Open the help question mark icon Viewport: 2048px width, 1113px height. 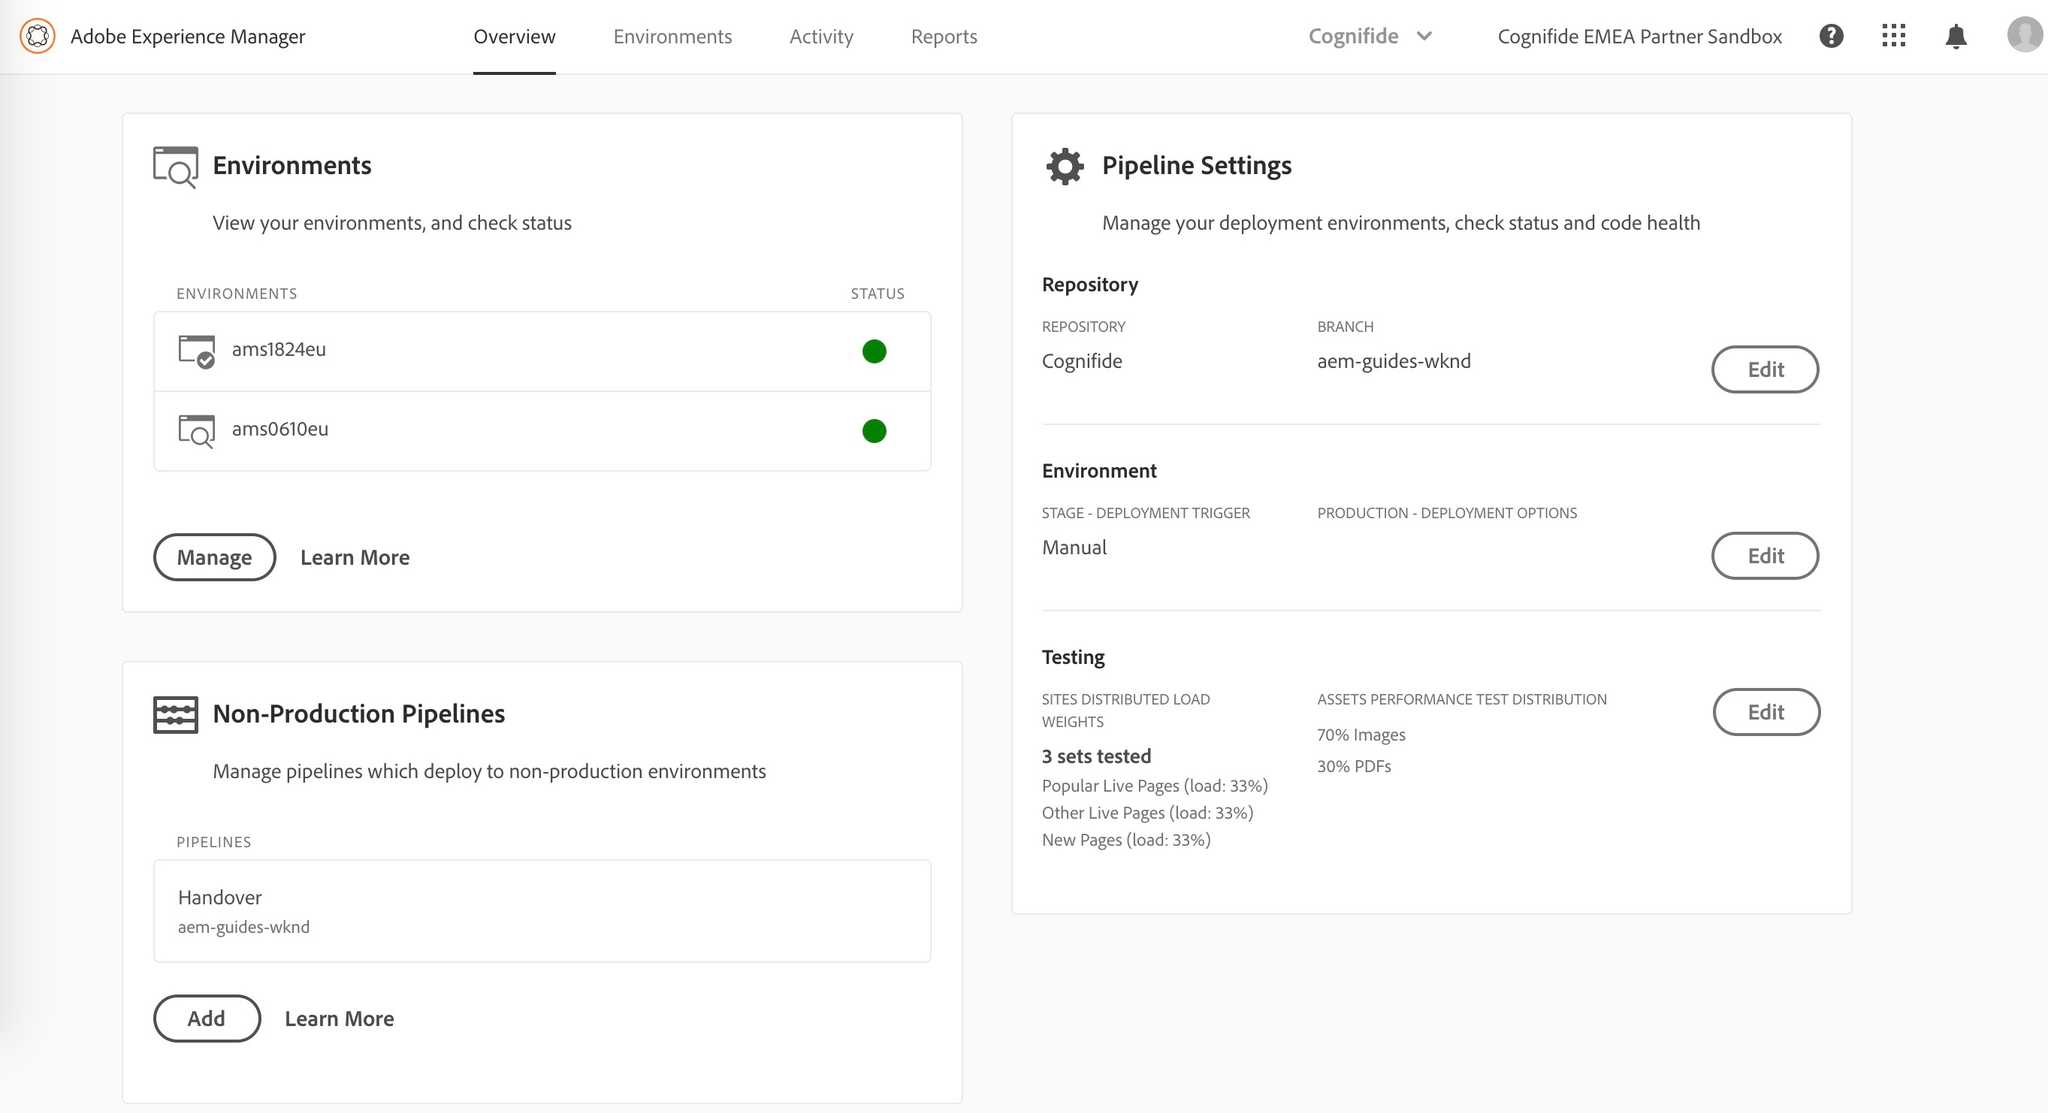1831,36
